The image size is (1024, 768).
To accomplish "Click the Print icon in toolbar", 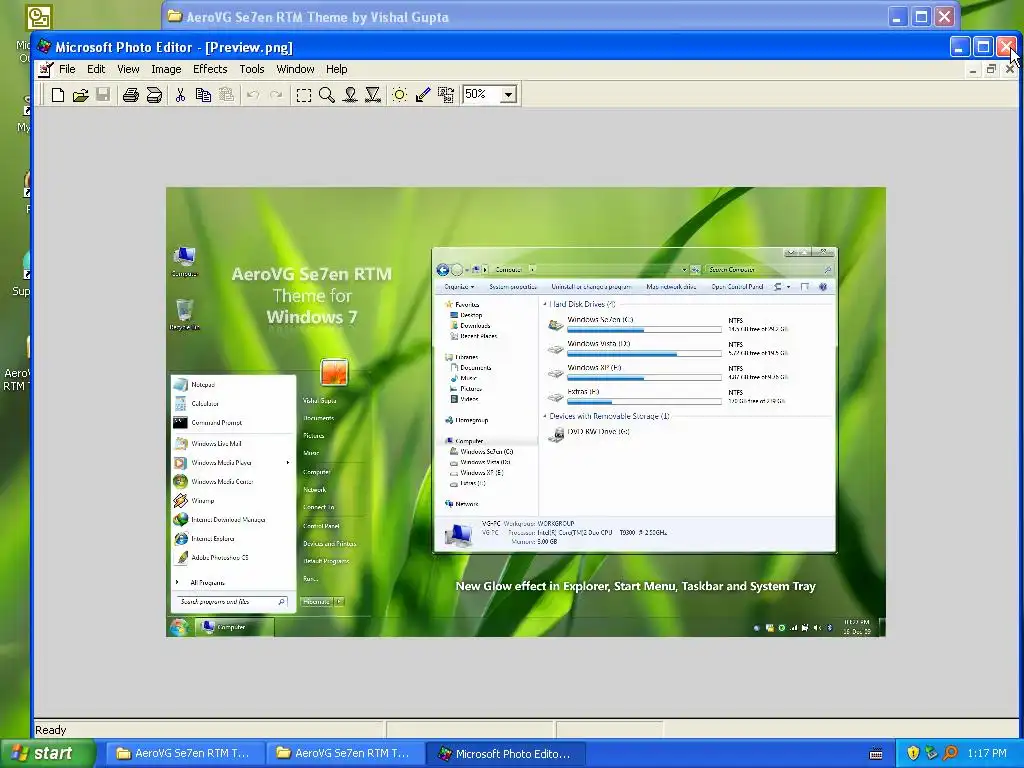I will click(x=131, y=95).
